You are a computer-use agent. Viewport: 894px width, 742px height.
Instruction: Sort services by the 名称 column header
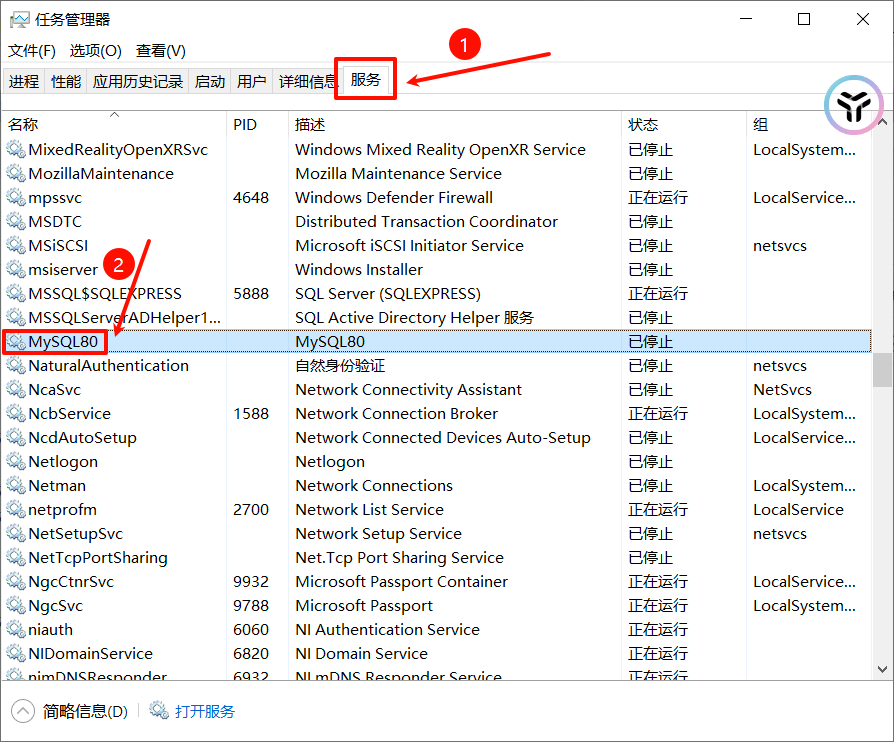(114, 124)
